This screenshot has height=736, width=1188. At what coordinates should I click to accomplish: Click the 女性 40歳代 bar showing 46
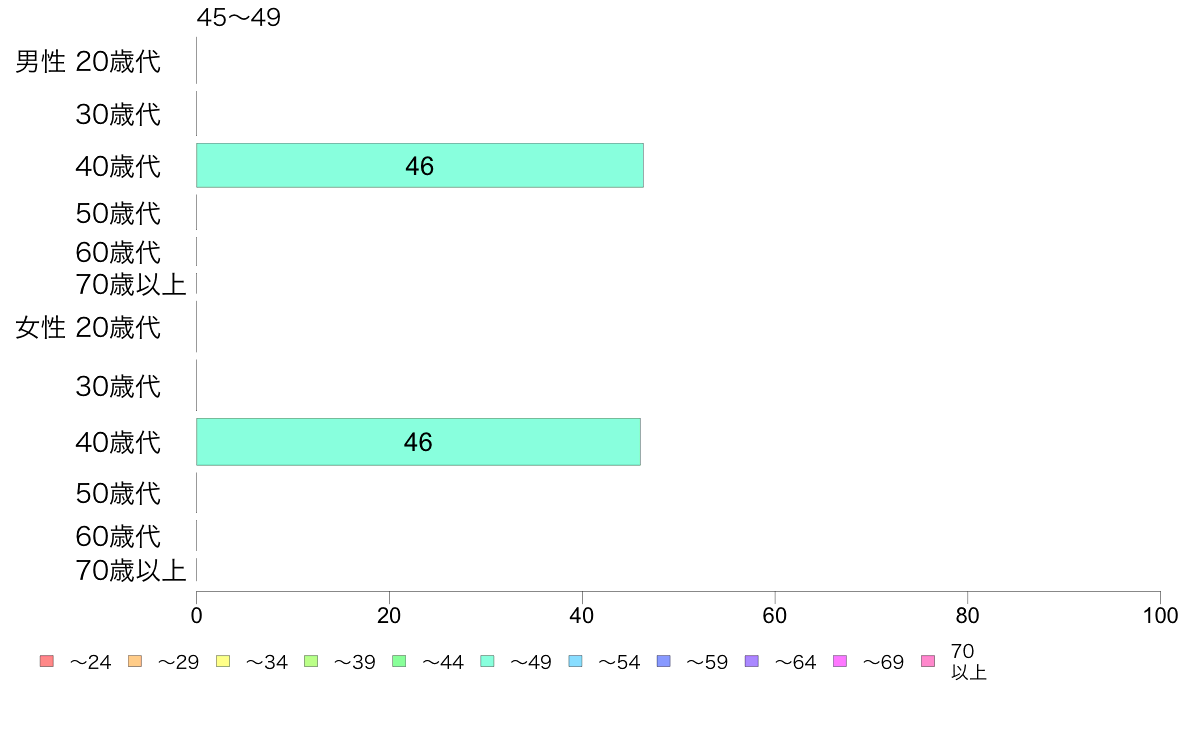[x=418, y=442]
